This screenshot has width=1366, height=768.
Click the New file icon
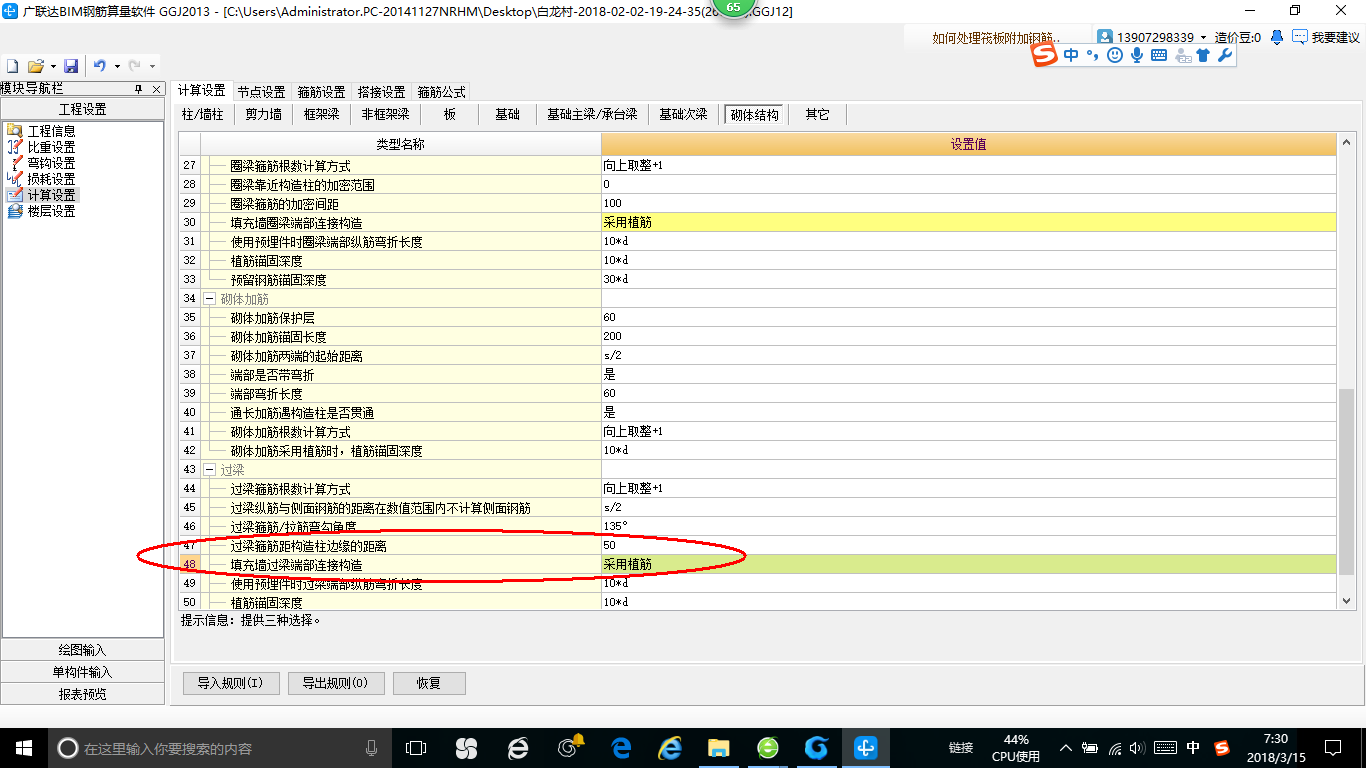13,66
